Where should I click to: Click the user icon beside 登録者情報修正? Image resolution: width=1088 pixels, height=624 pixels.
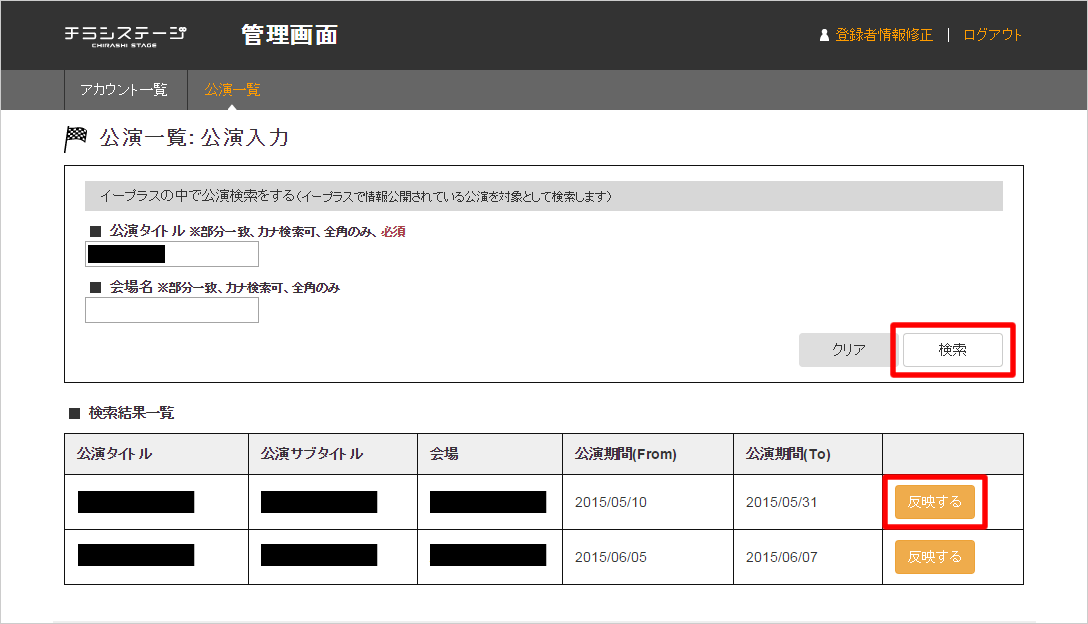pos(824,35)
